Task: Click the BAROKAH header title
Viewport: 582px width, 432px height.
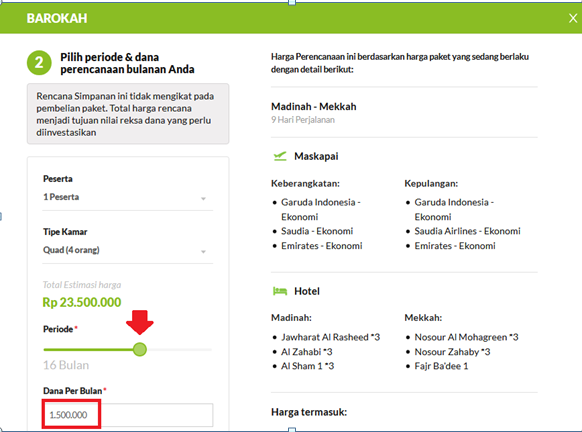Action: click(x=57, y=18)
